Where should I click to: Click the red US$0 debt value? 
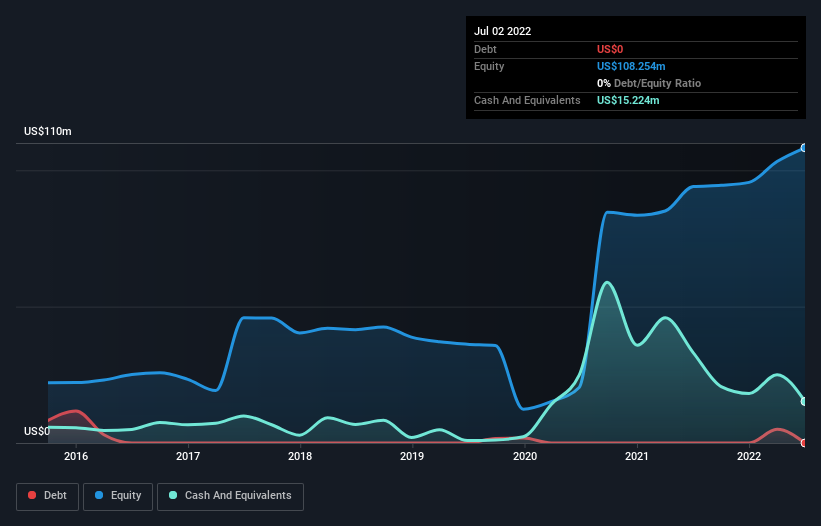610,49
